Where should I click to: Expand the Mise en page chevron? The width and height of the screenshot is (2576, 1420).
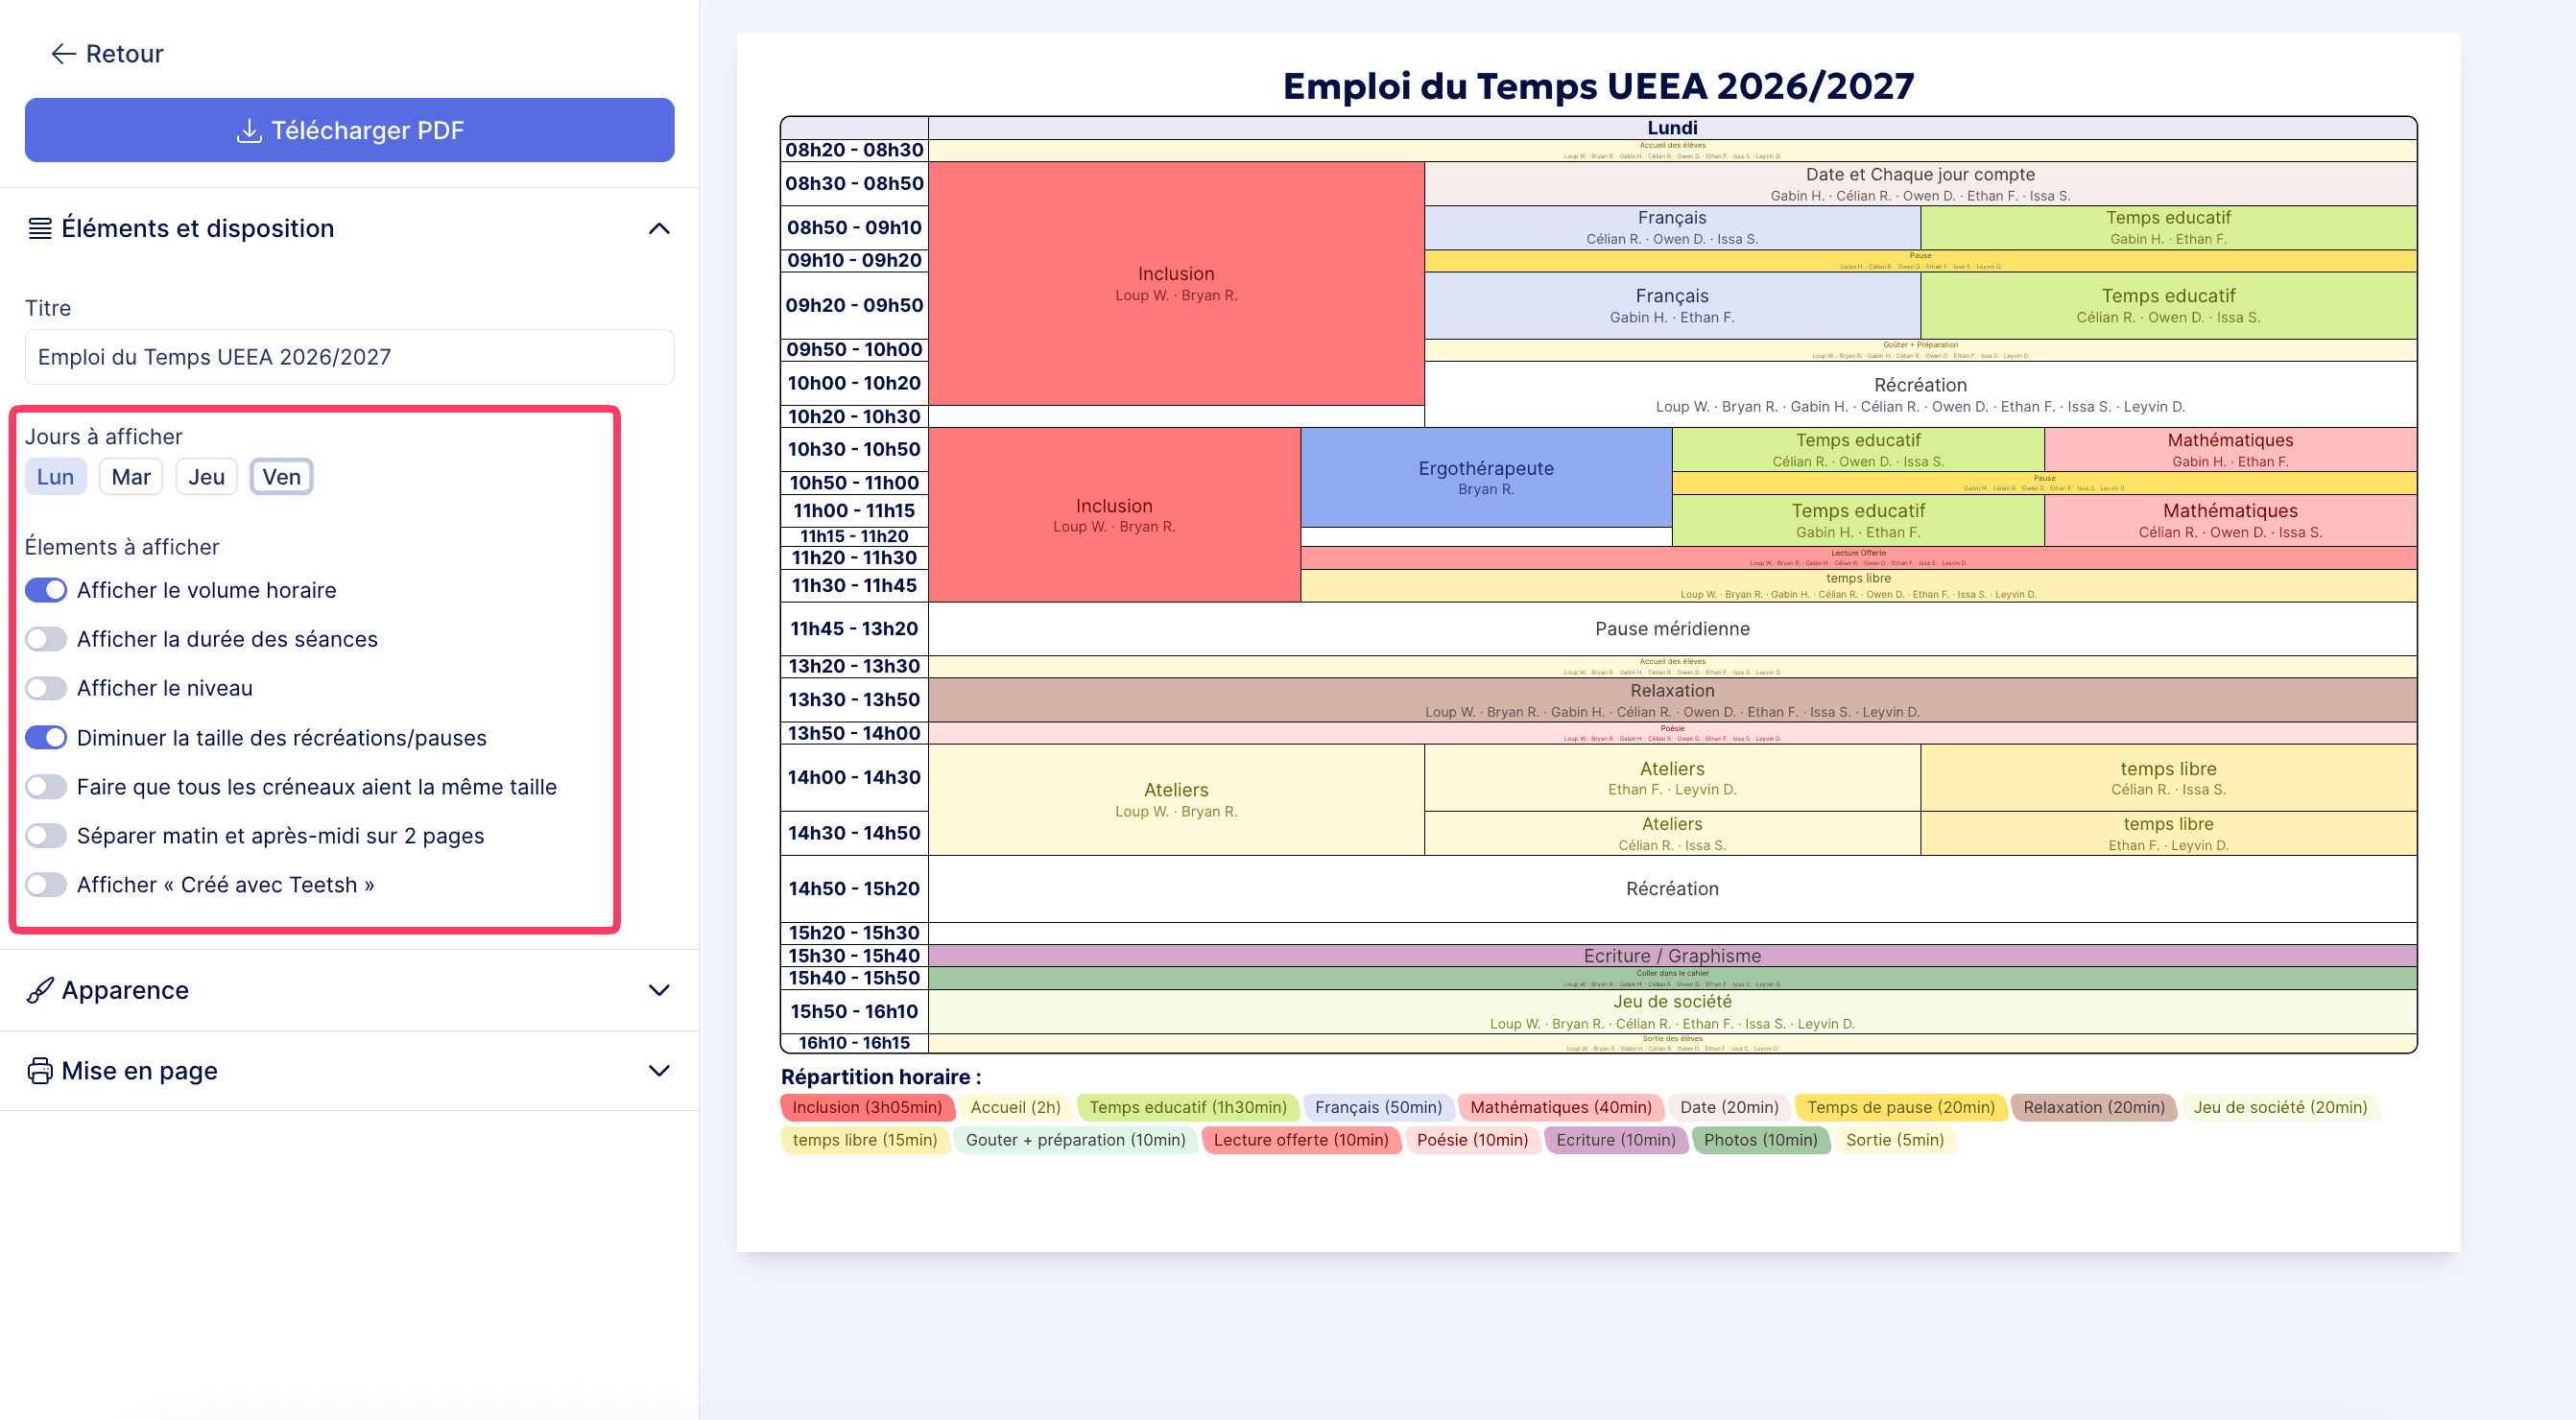(659, 1071)
